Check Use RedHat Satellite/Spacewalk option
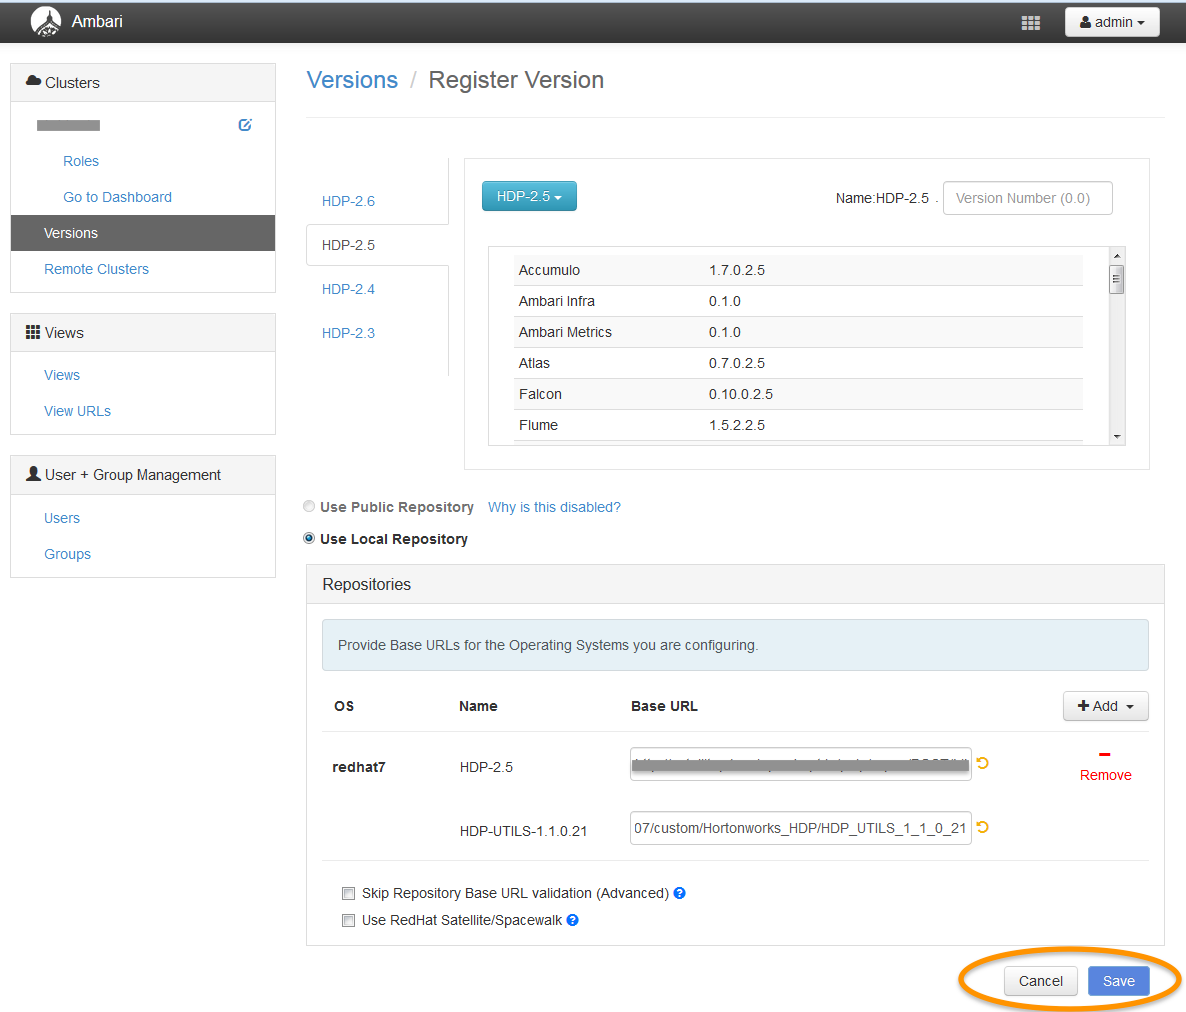The height and width of the screenshot is (1012, 1186). coord(348,920)
